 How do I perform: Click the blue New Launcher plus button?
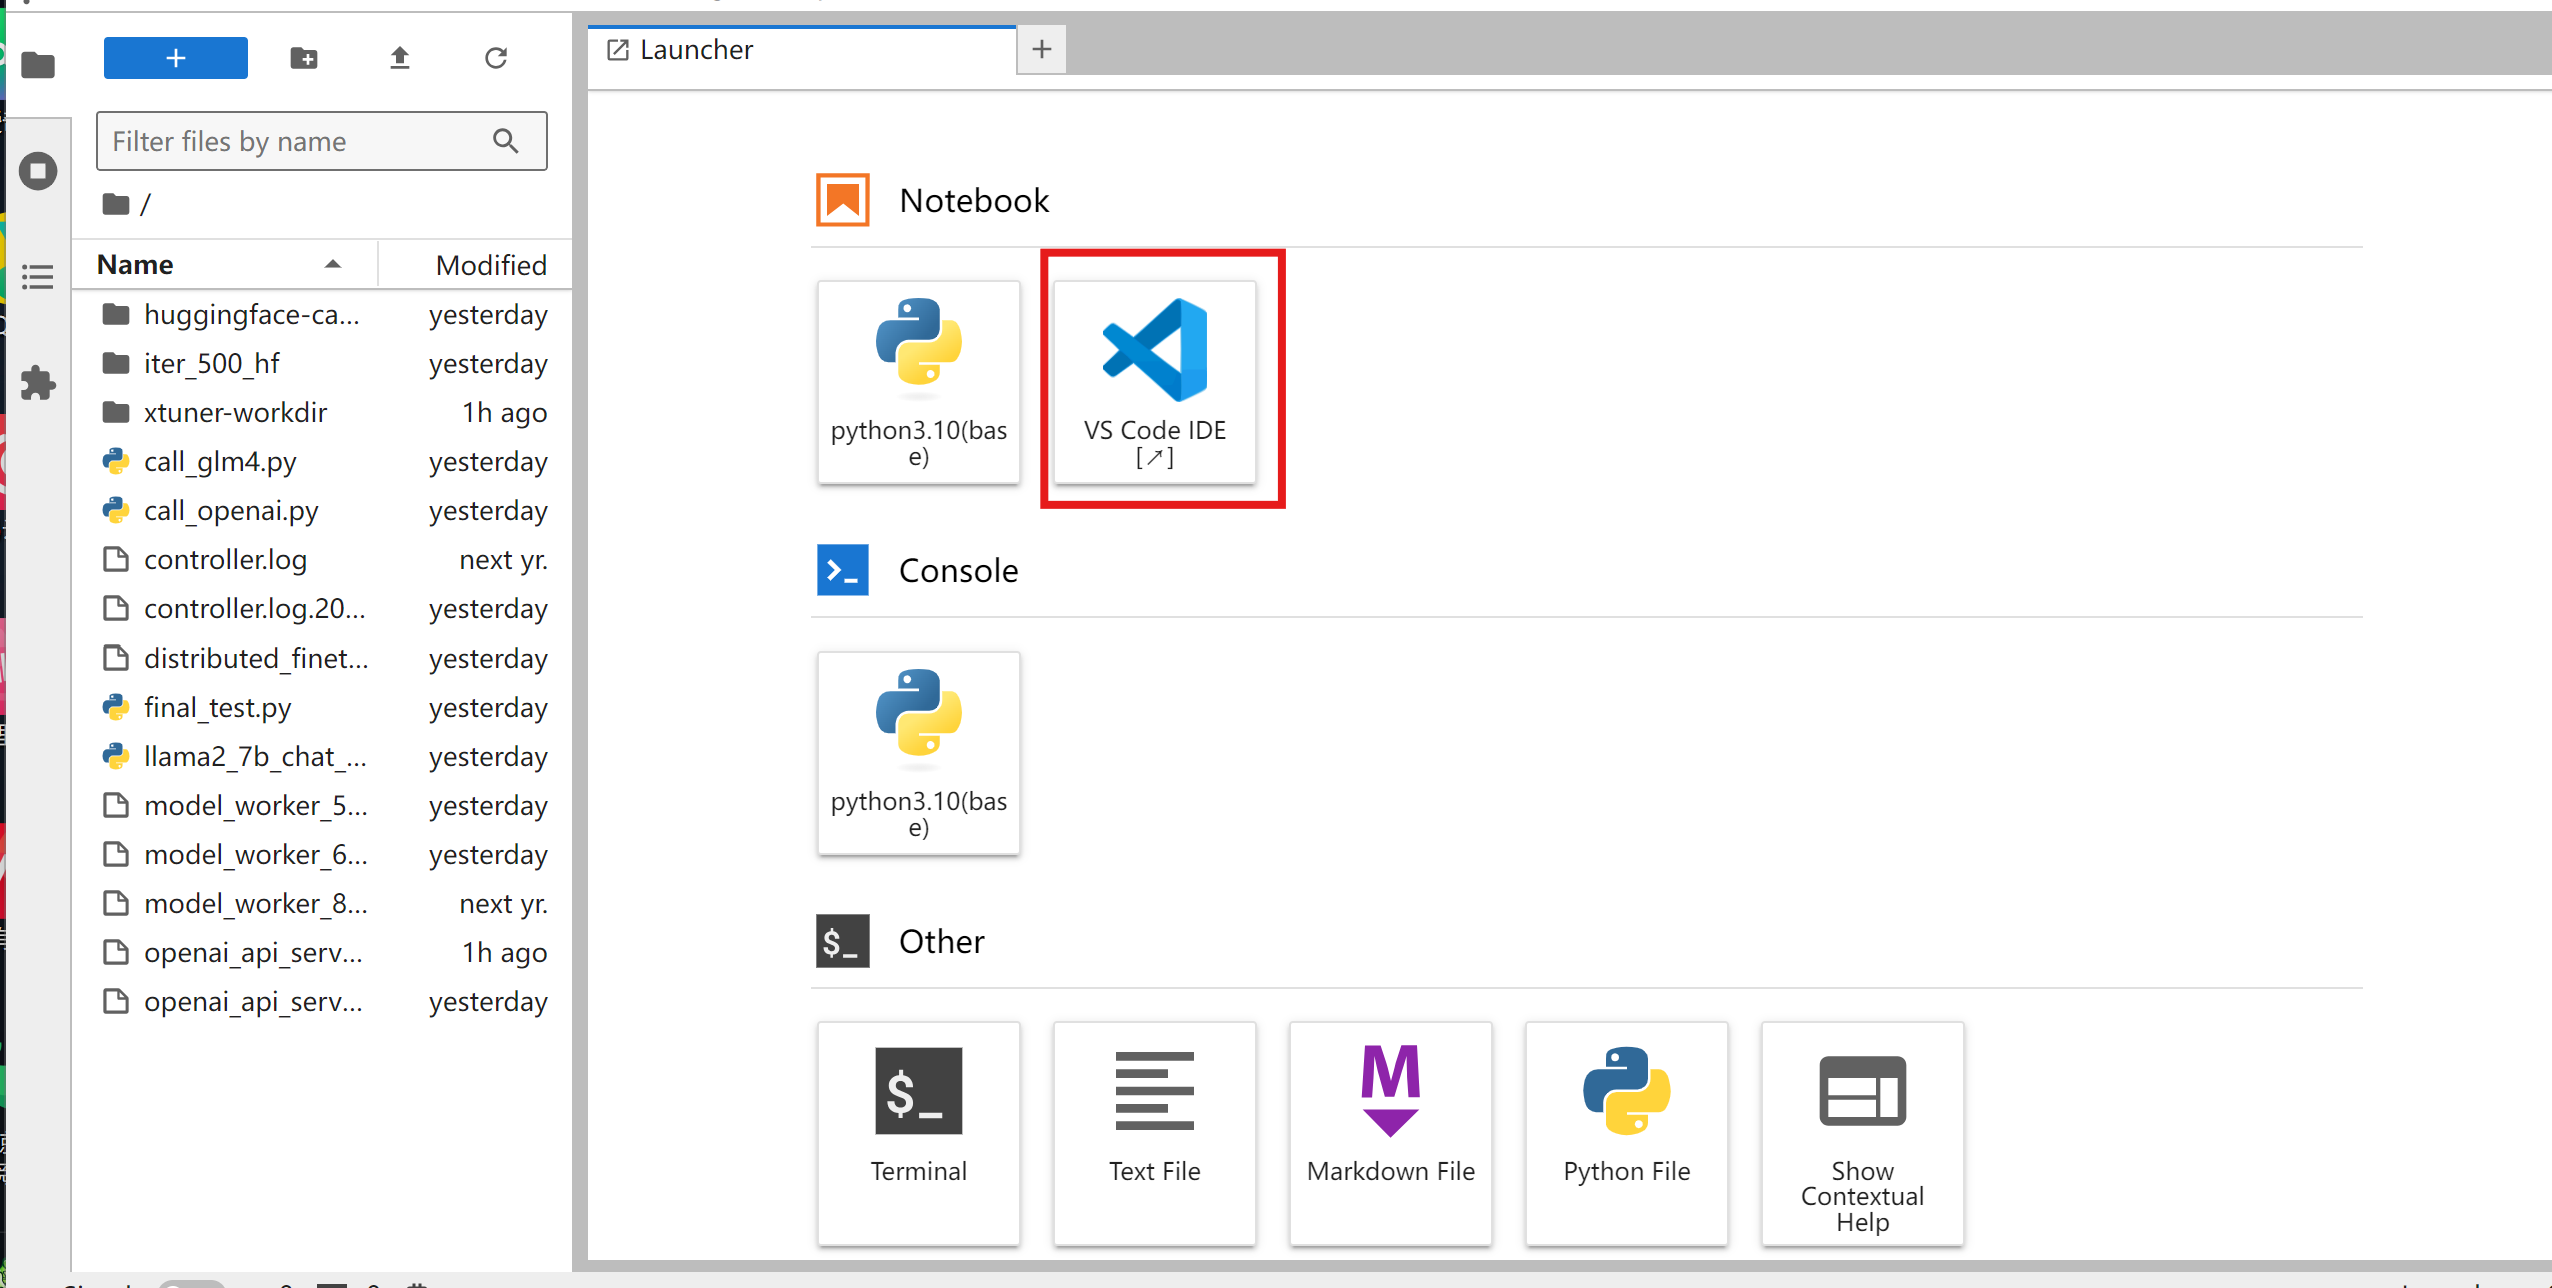(176, 58)
